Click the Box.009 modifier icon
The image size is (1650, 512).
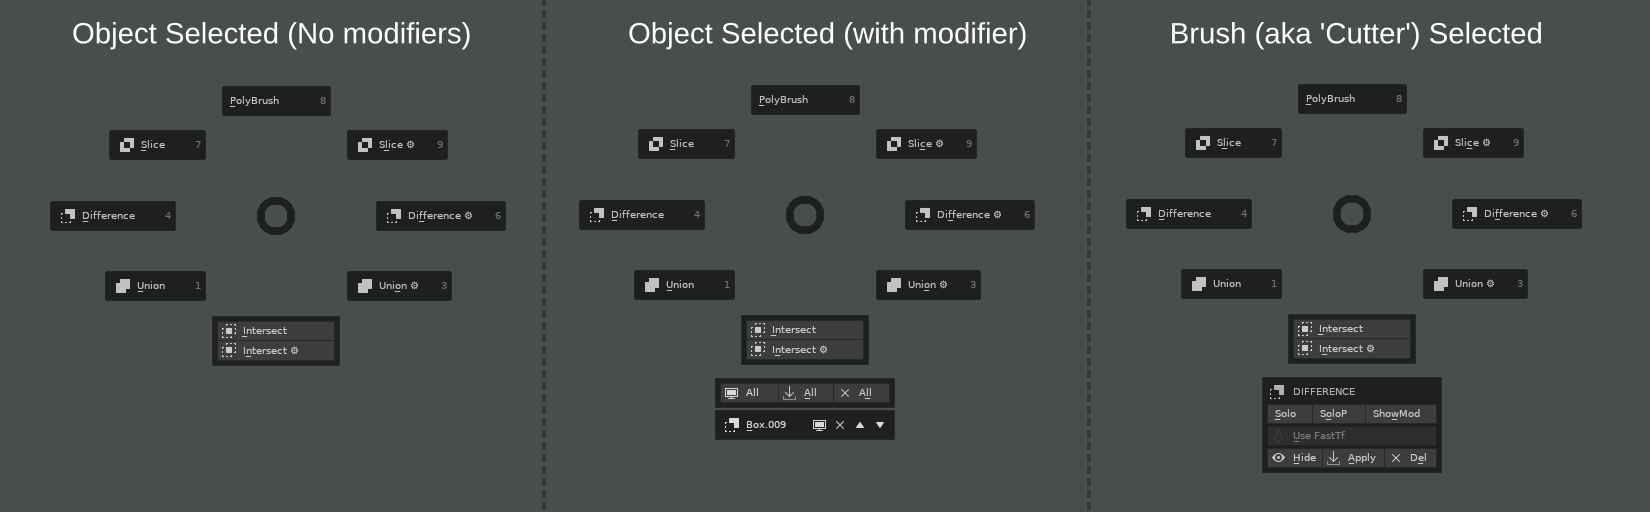click(x=731, y=425)
